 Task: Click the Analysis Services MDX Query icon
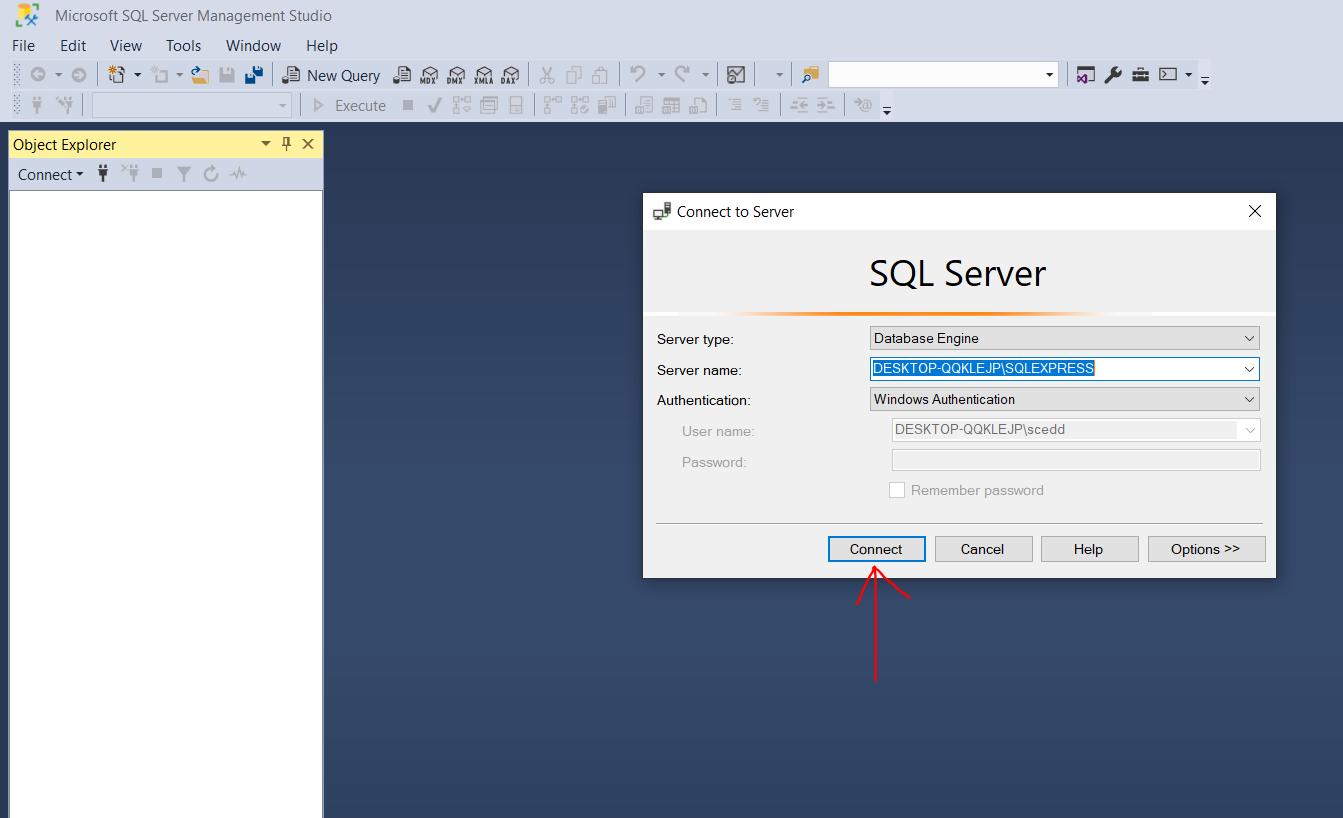(429, 75)
